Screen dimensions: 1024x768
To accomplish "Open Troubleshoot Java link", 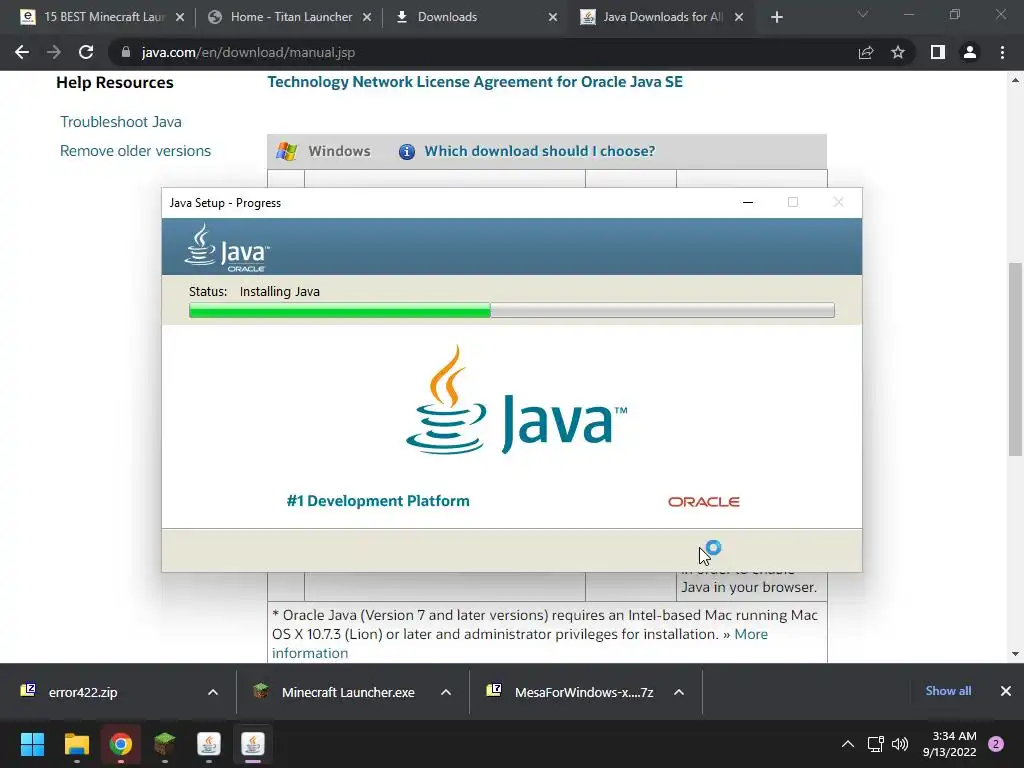I will pos(121,122).
